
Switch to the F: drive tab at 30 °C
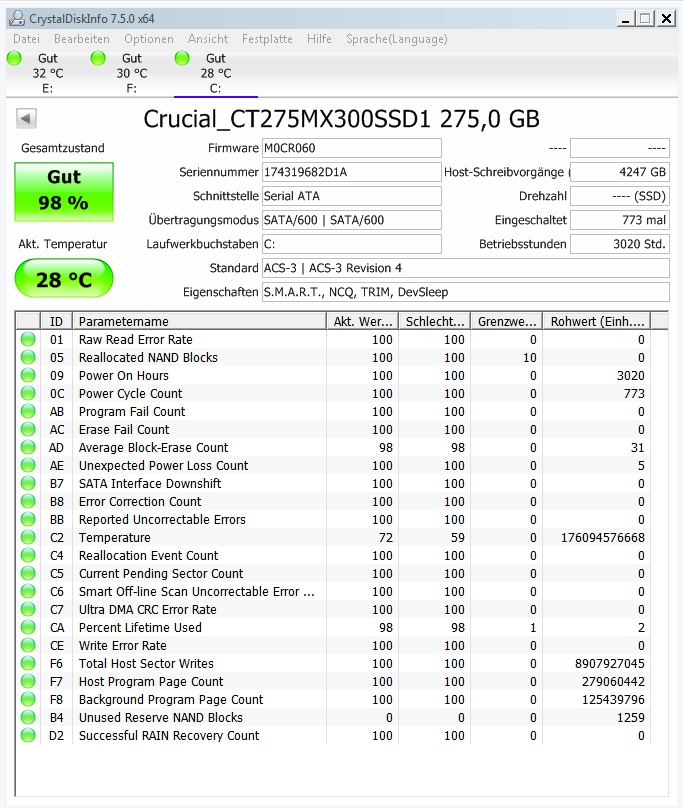click(x=132, y=73)
